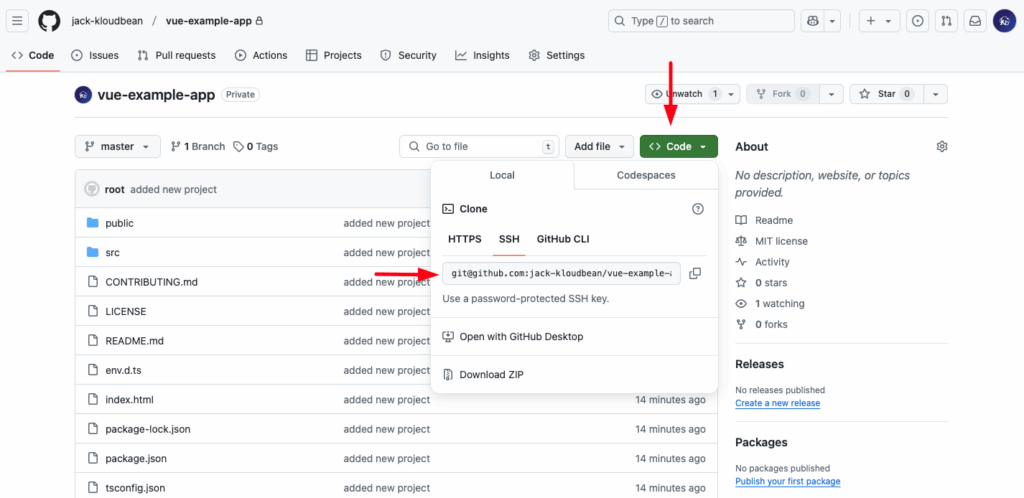Screen dimensions: 1024x498
Task: Go to the GitHub home logo
Action: [49, 21]
